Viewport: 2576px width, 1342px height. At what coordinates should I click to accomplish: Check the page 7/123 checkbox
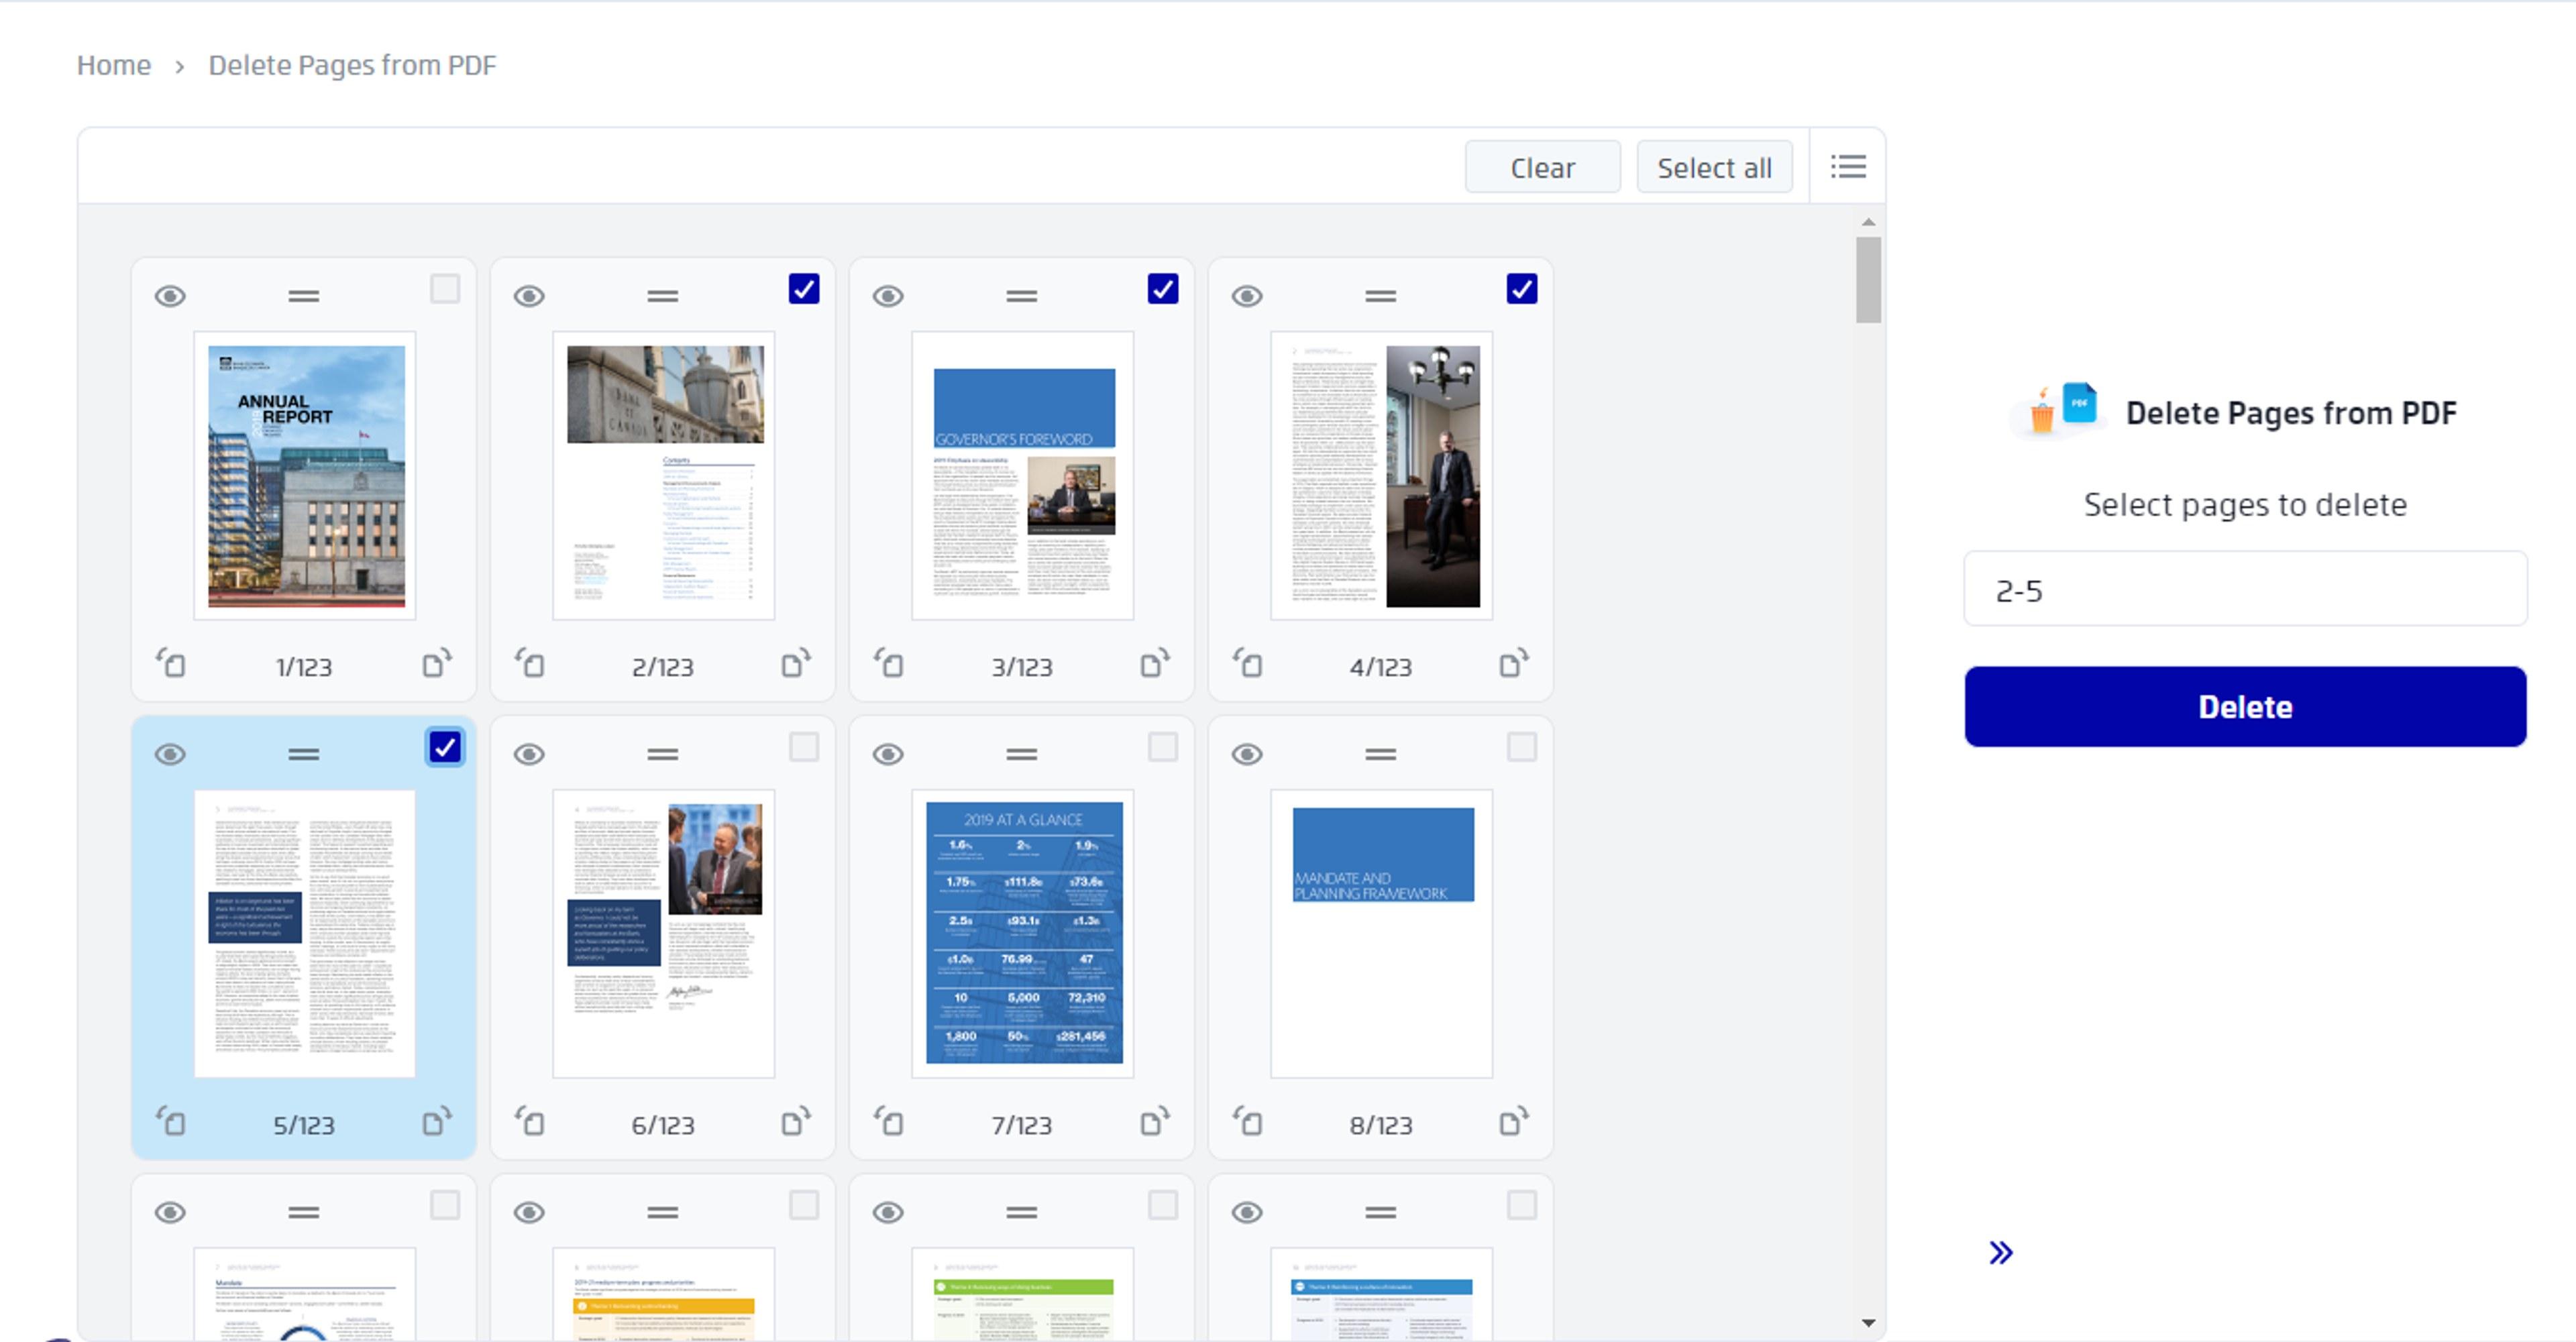click(x=1163, y=747)
